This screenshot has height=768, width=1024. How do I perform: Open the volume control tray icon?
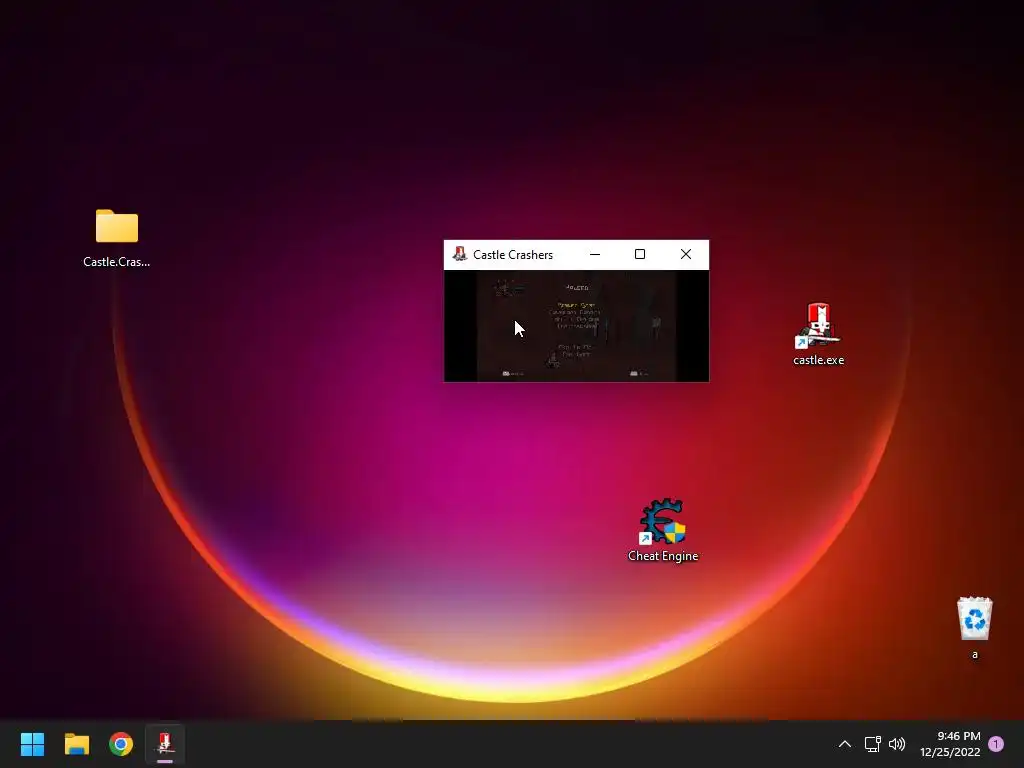(897, 744)
